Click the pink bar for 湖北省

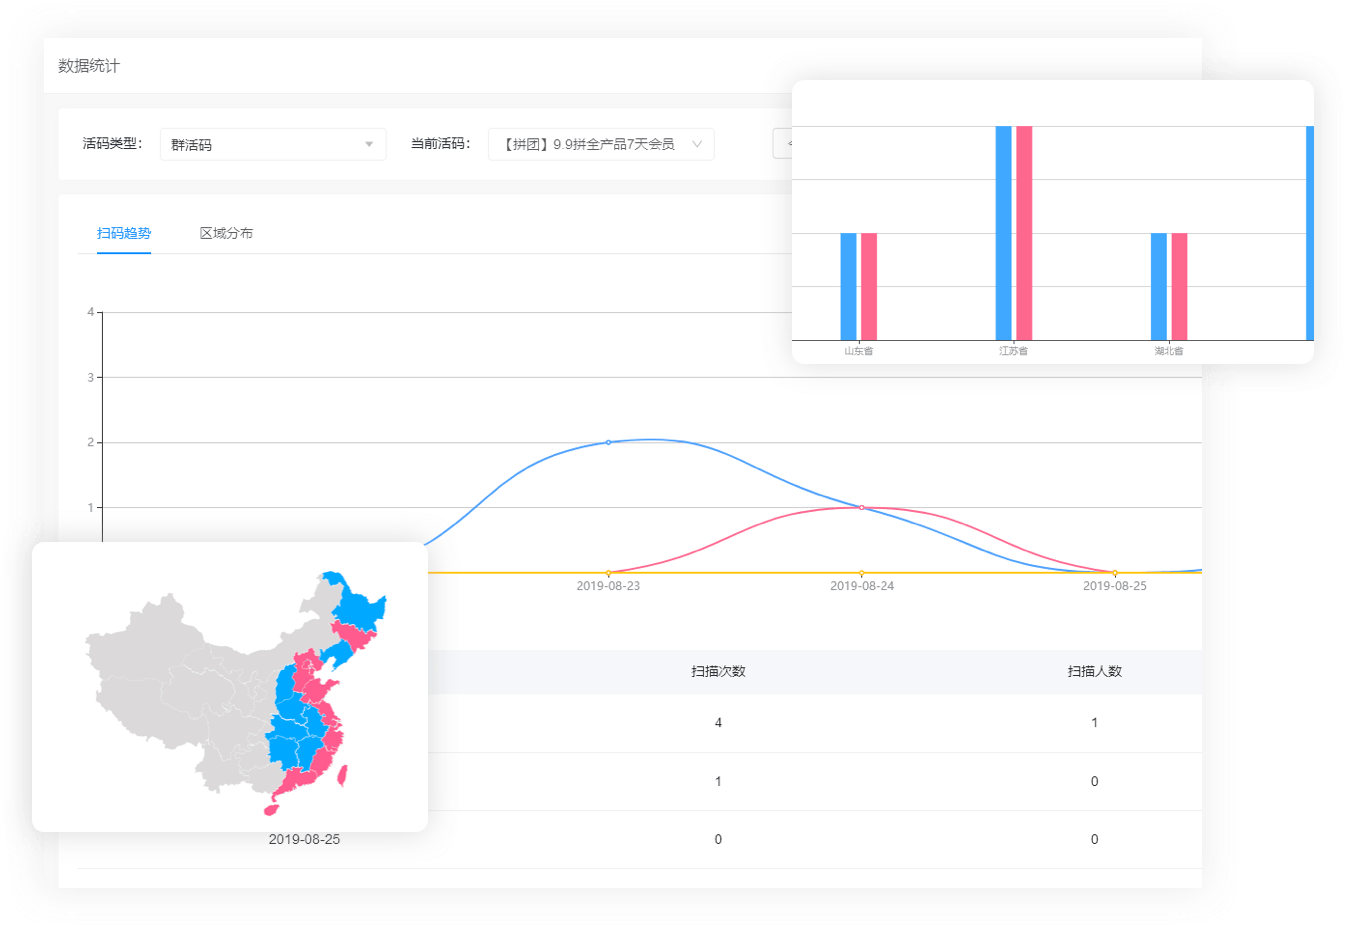[1180, 286]
